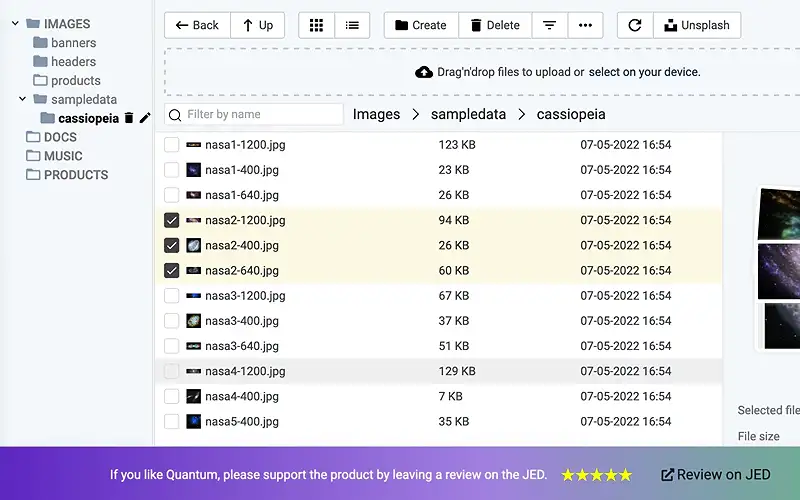
Task: Collapse the IMAGES tree node
Action: click(15, 23)
